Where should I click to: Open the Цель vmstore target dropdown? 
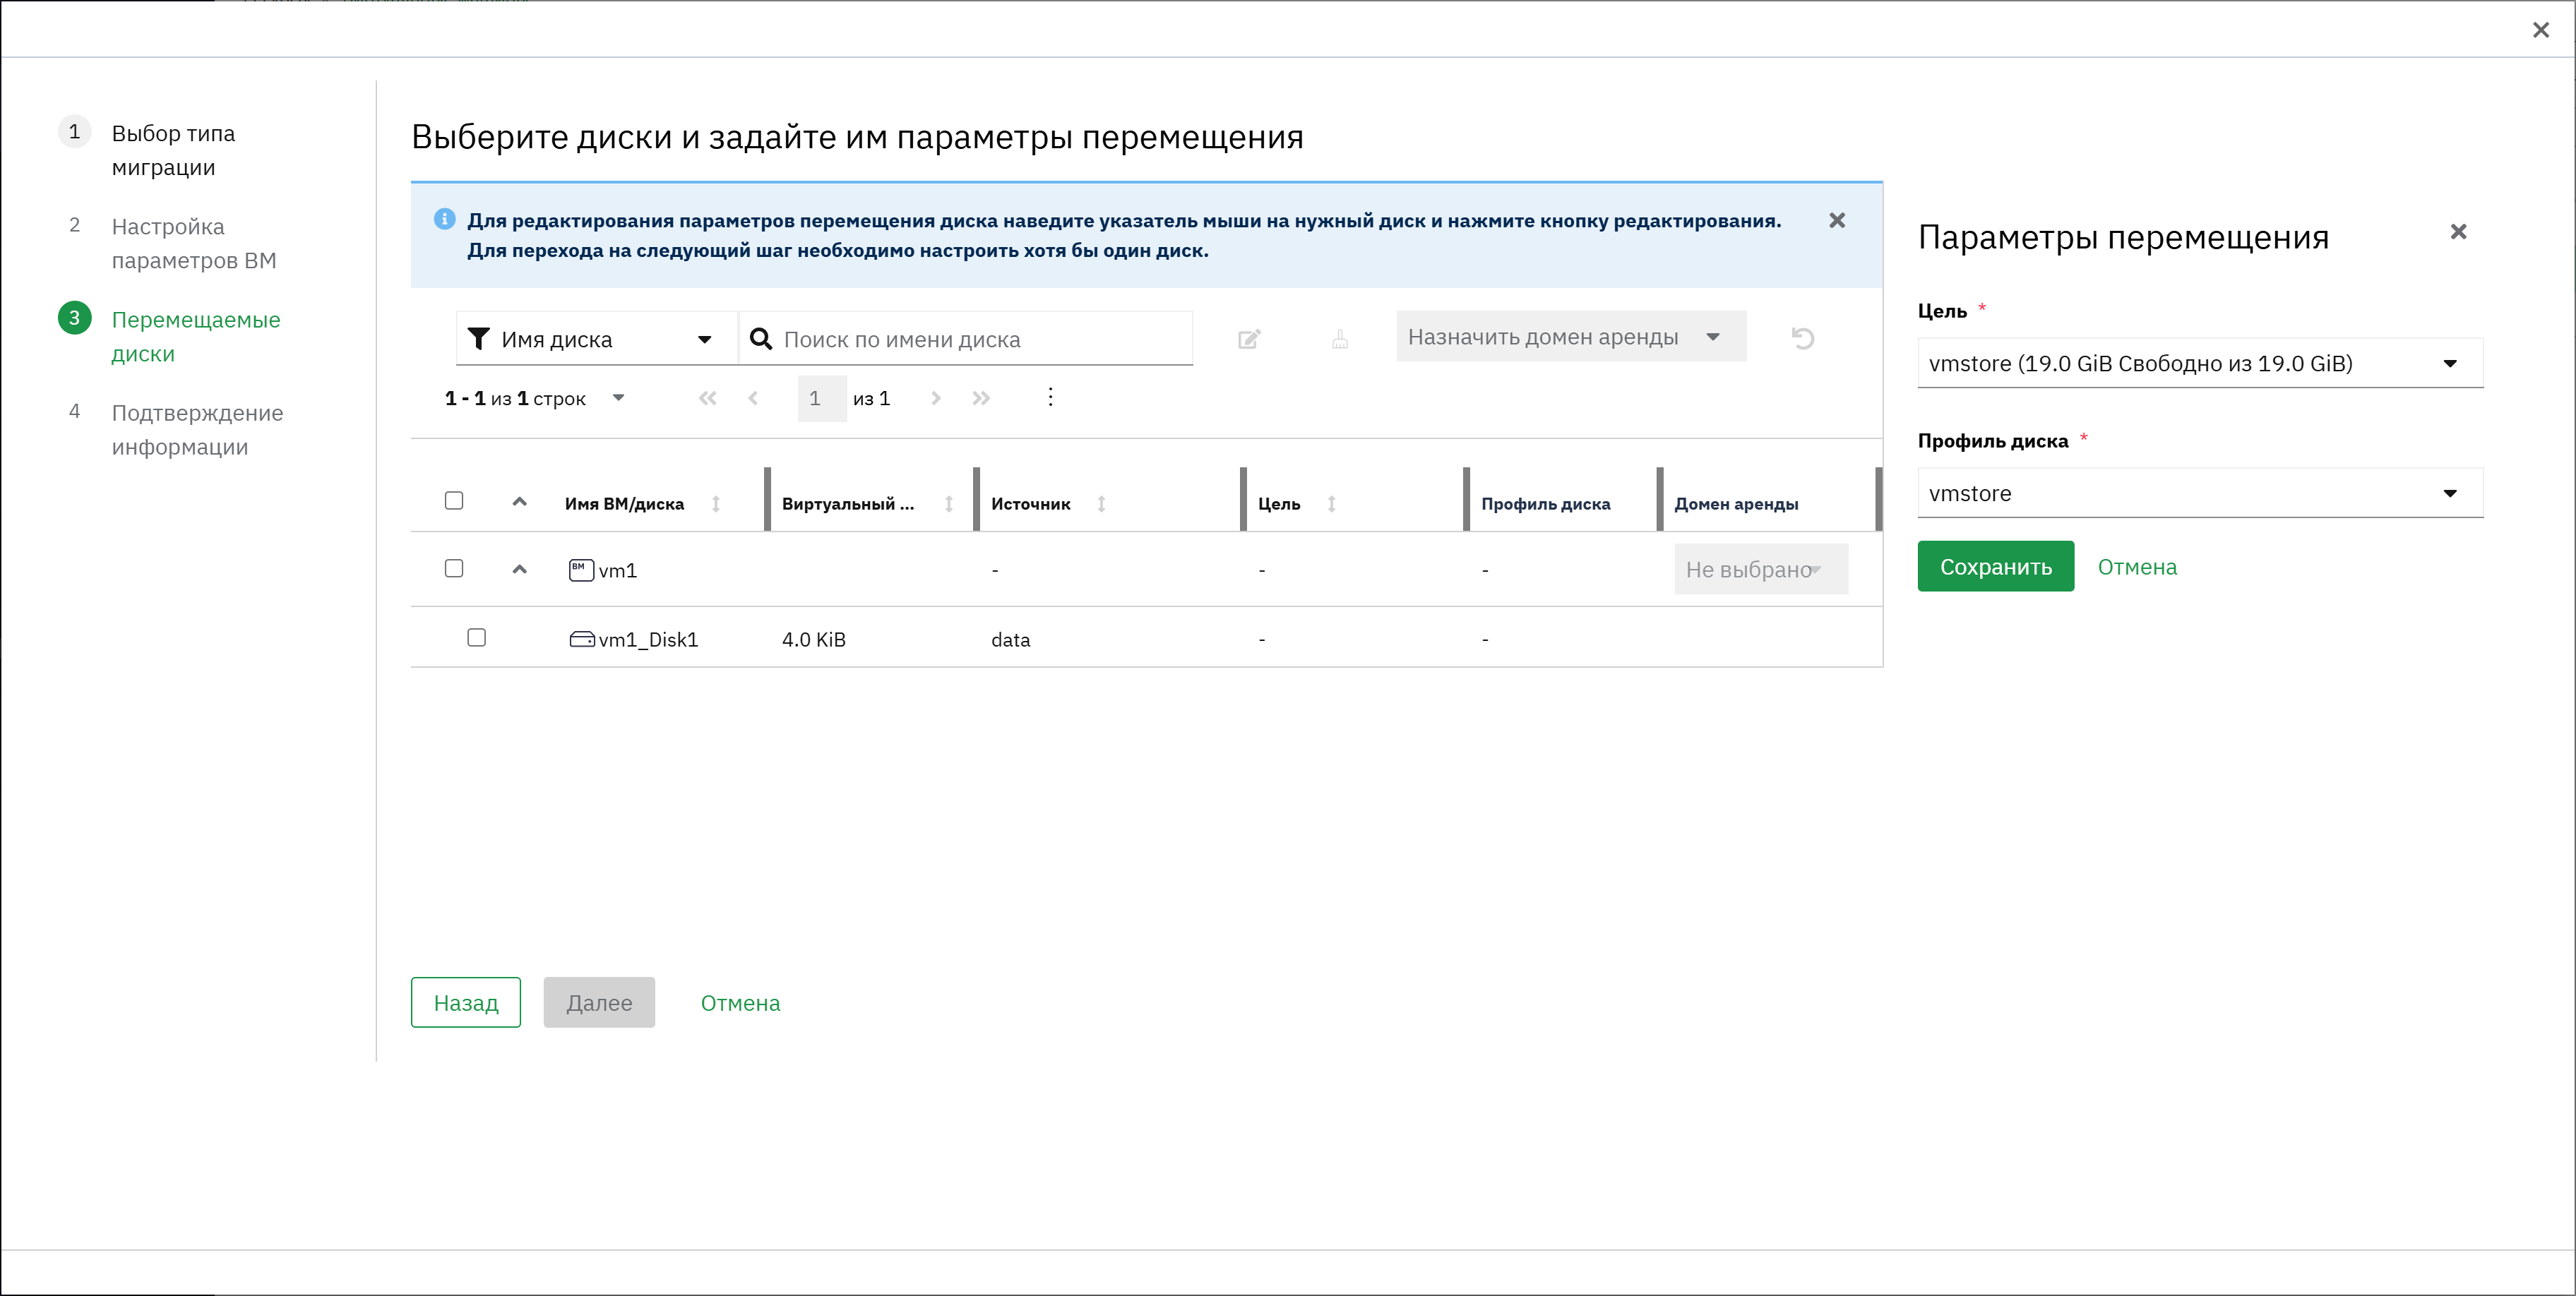[2200, 363]
